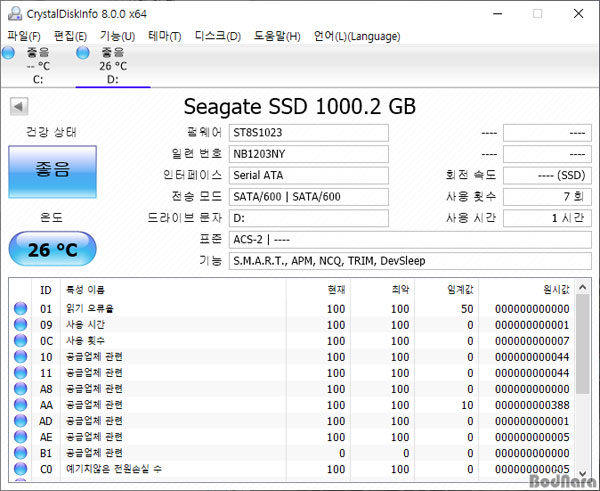
Task: Click the 좋음 health status button
Action: tap(52, 172)
